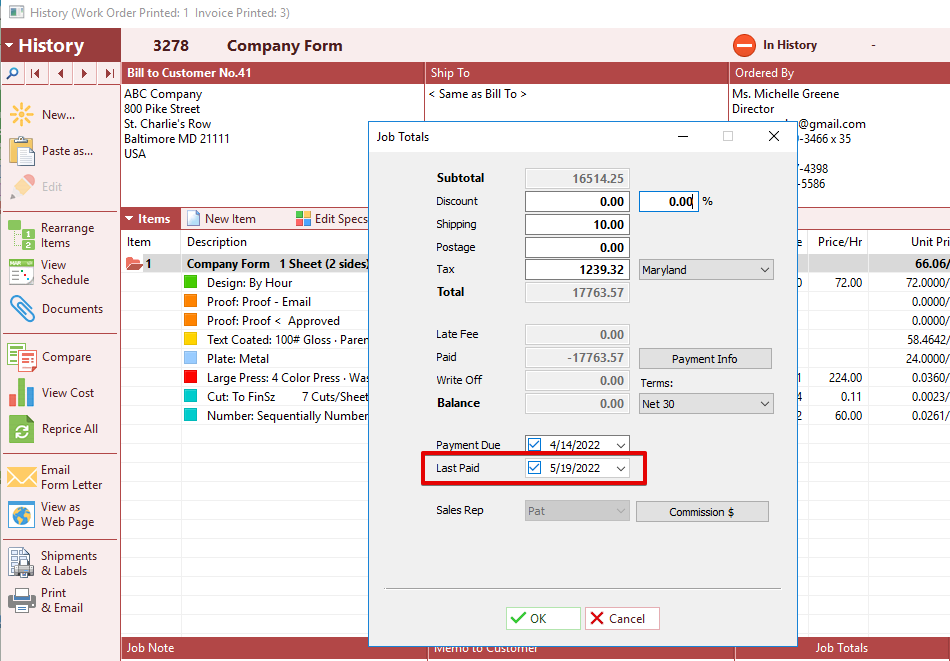Click red swatch for Large Press row

pos(190,377)
